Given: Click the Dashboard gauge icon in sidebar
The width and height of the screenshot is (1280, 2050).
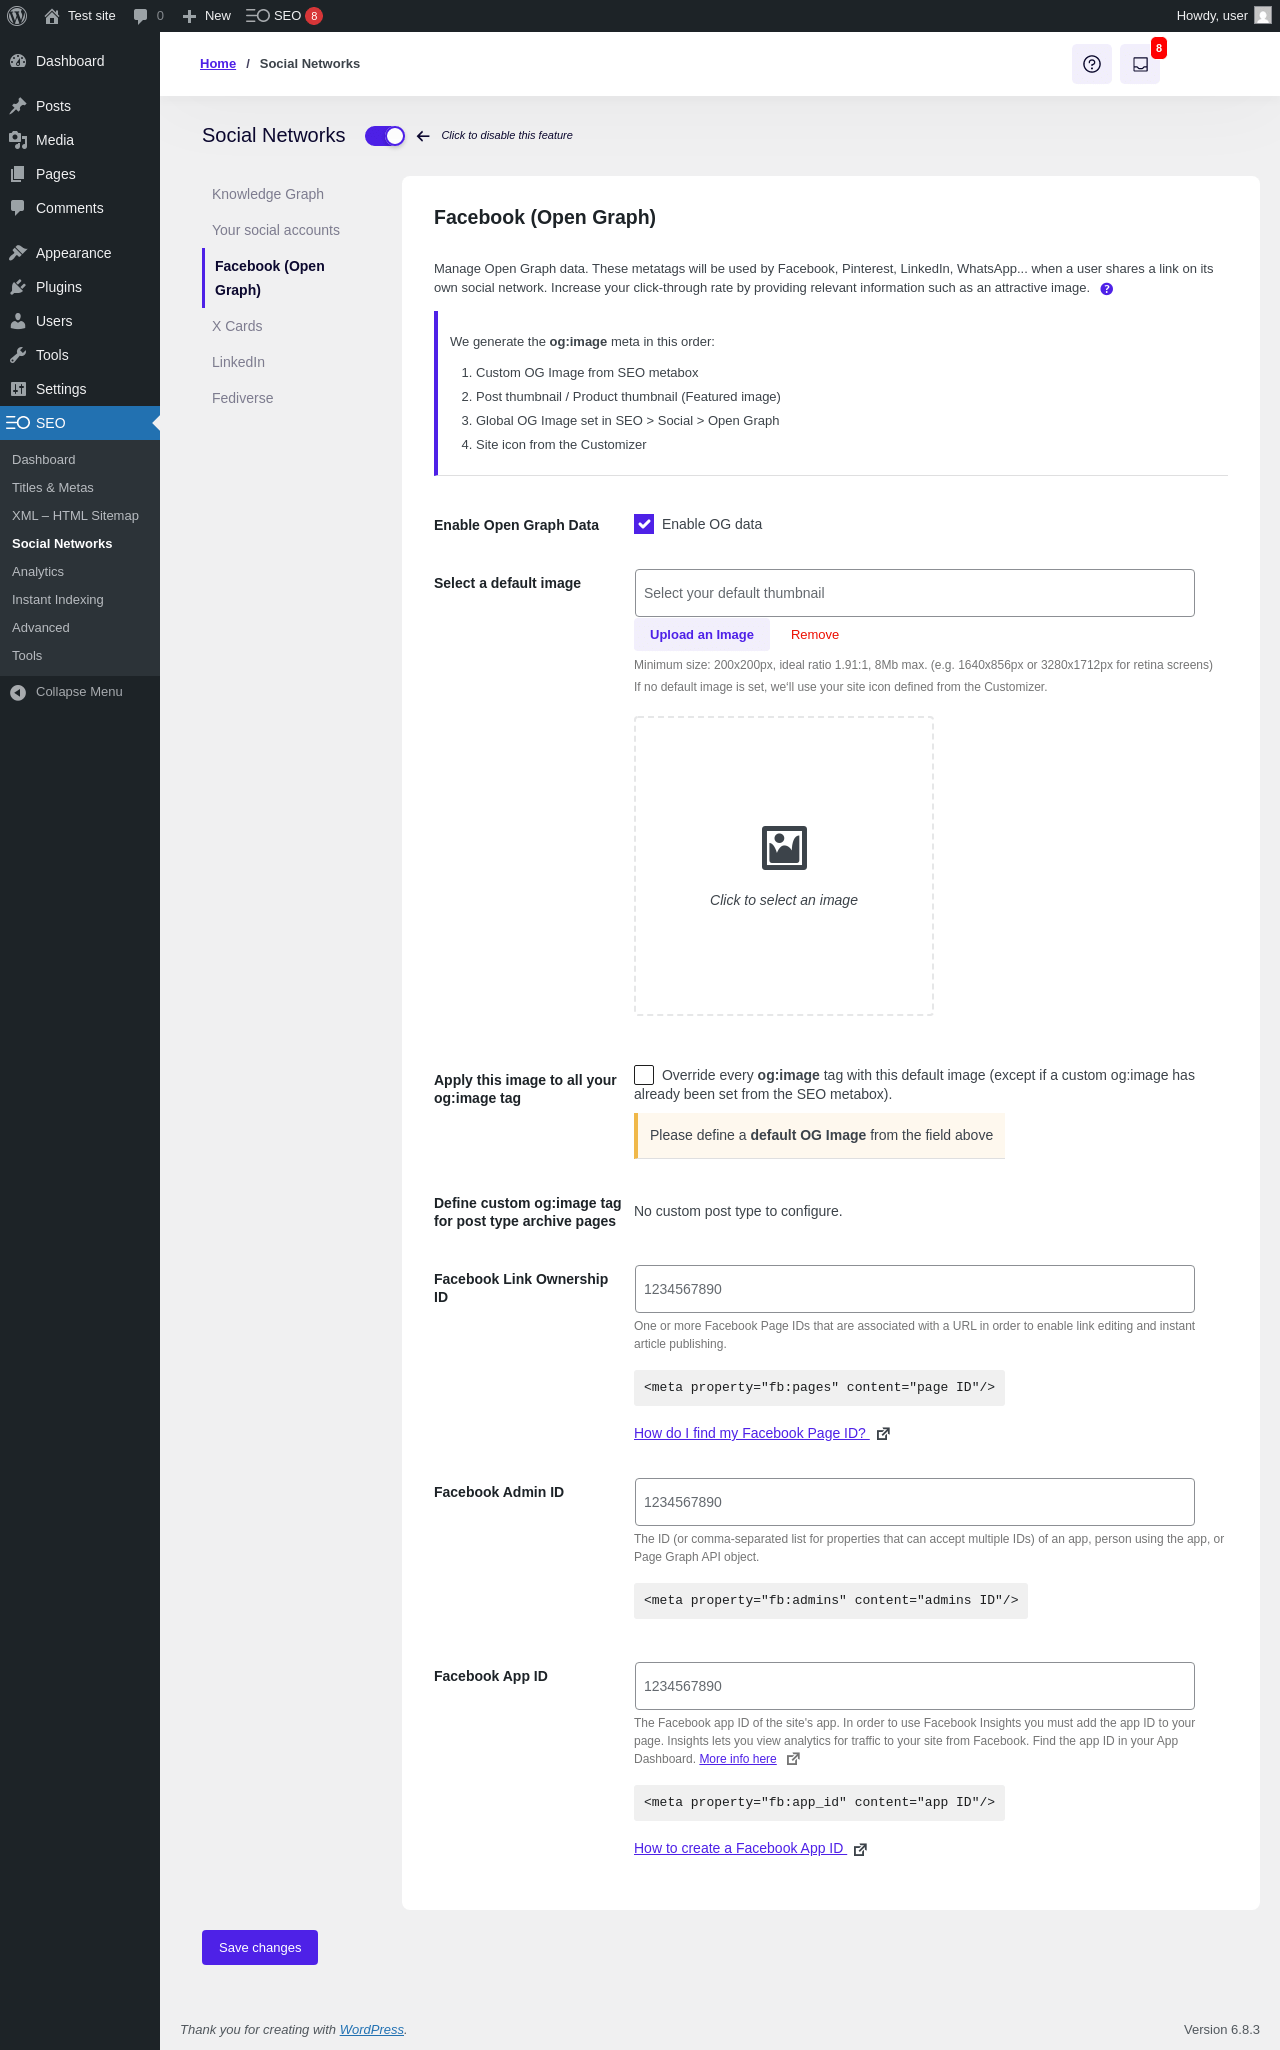Looking at the screenshot, I should (x=18, y=61).
